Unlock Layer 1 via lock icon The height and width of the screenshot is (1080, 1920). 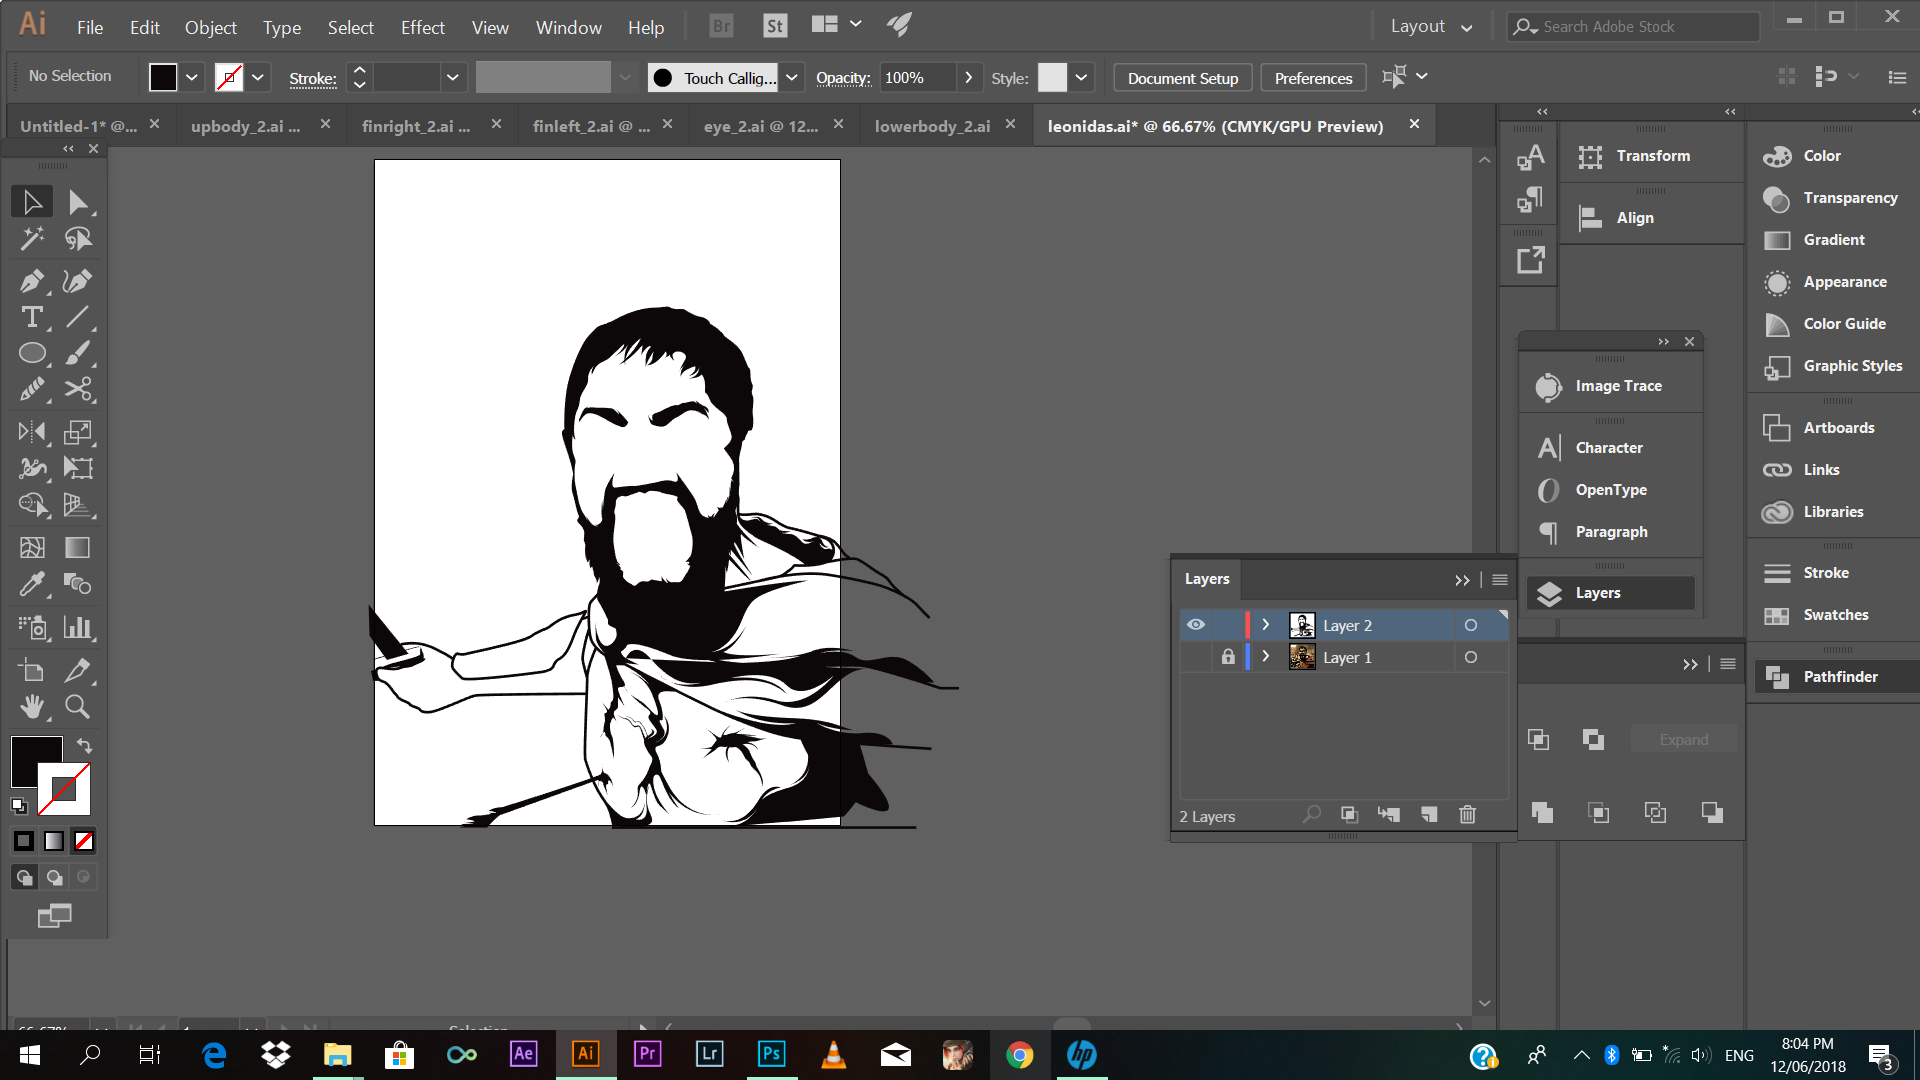pyautogui.click(x=1228, y=657)
